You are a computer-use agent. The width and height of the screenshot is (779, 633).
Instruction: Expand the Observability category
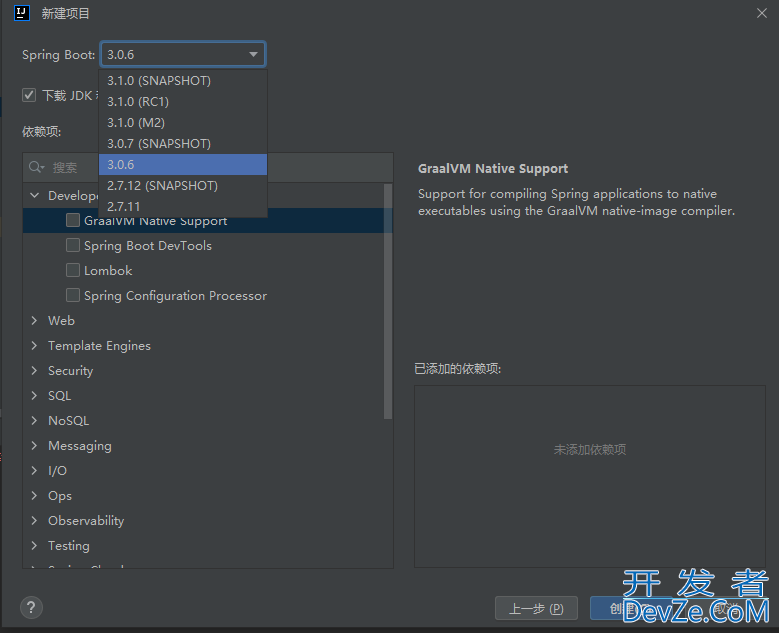coord(34,520)
